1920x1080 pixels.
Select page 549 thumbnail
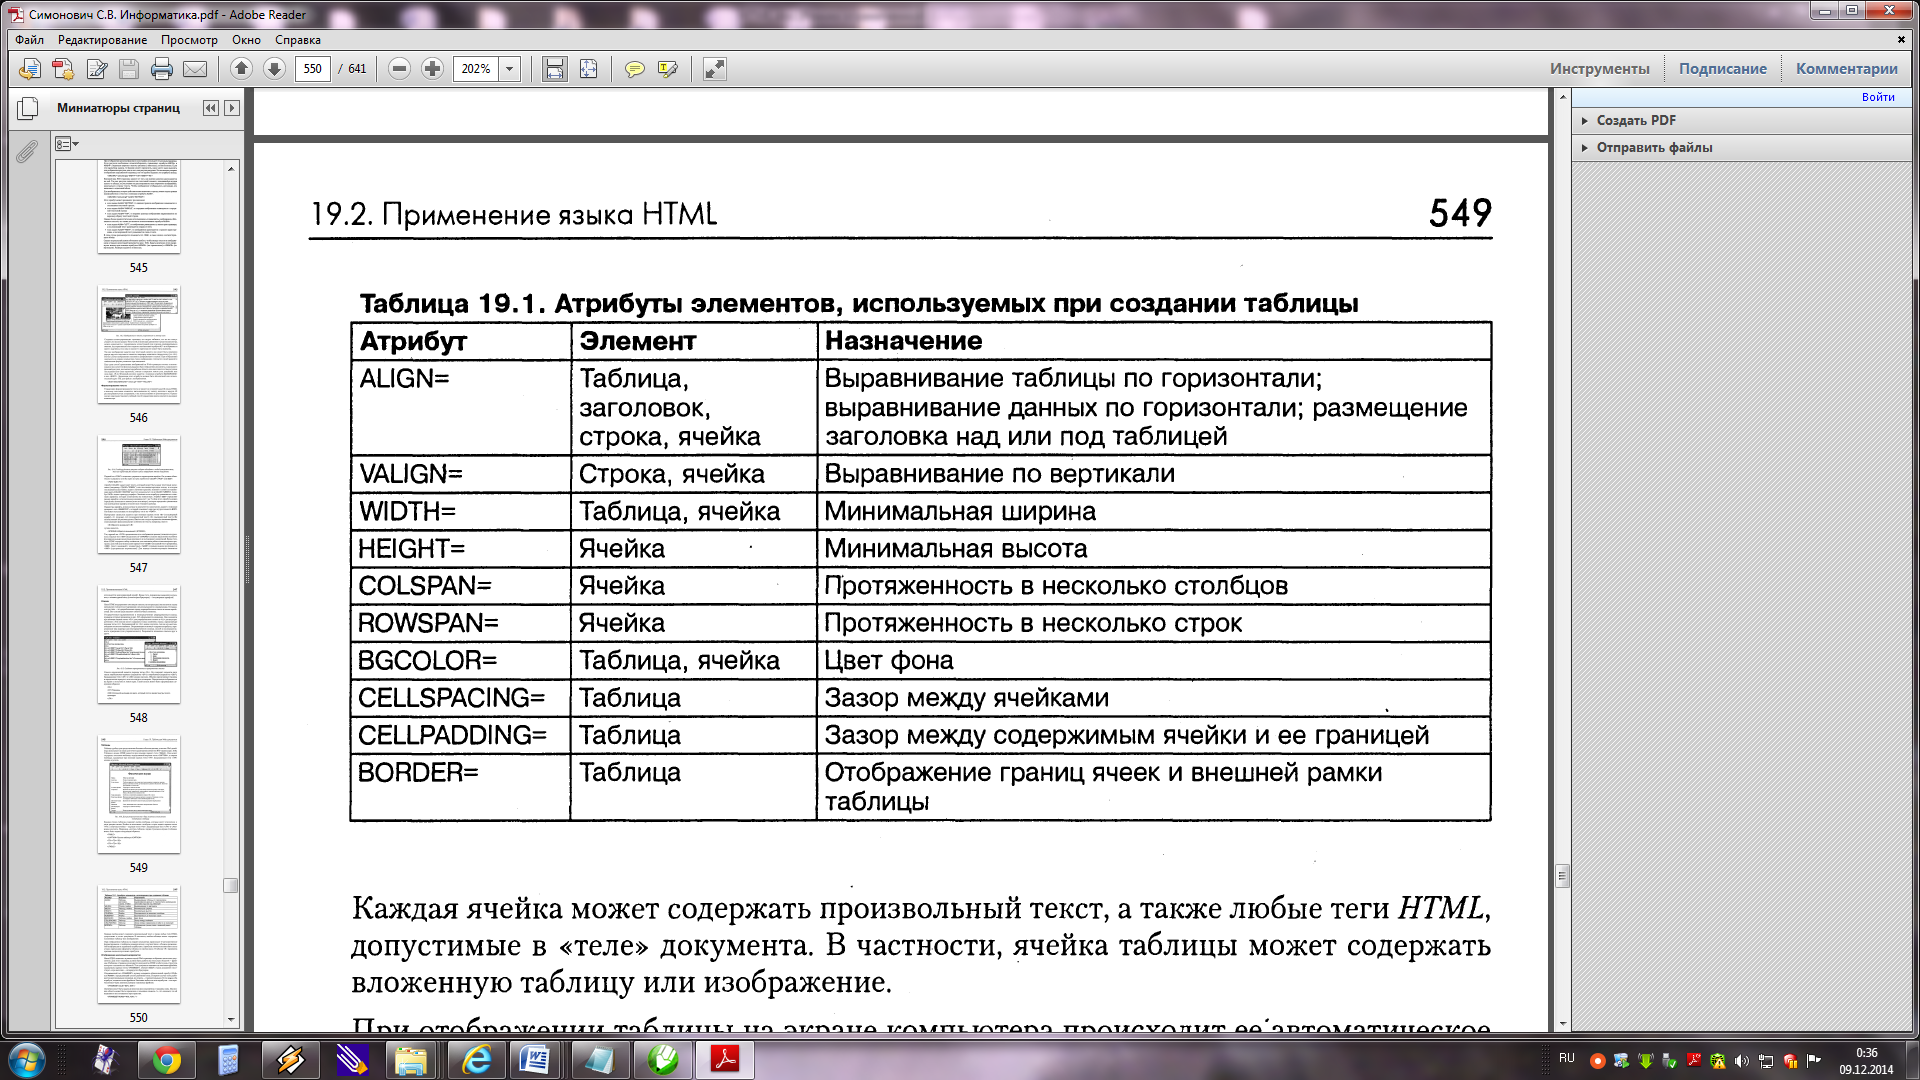point(139,794)
